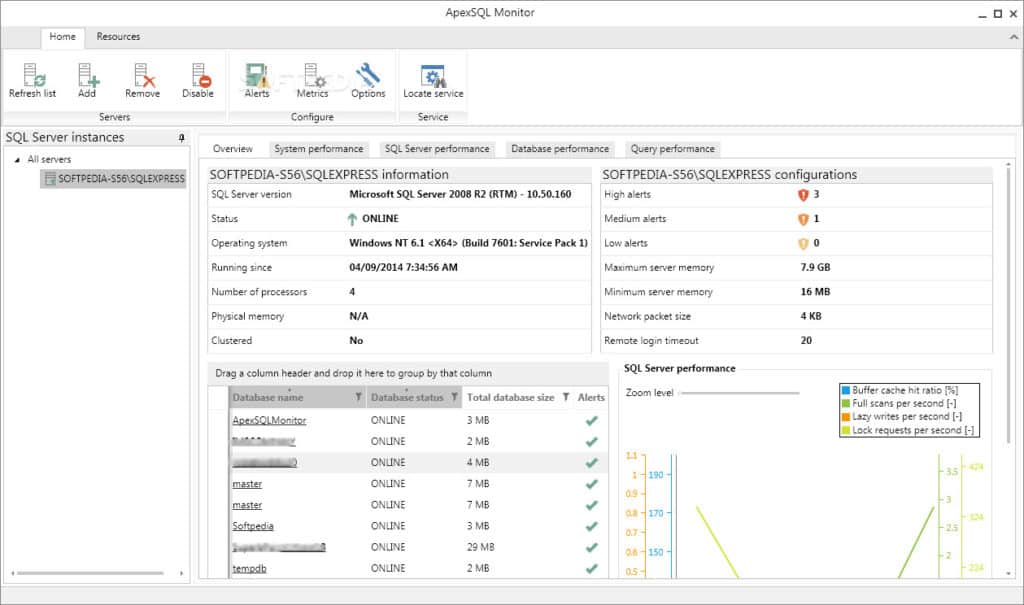Adjust the Zoom level slider
This screenshot has height=605, width=1024.
740,393
